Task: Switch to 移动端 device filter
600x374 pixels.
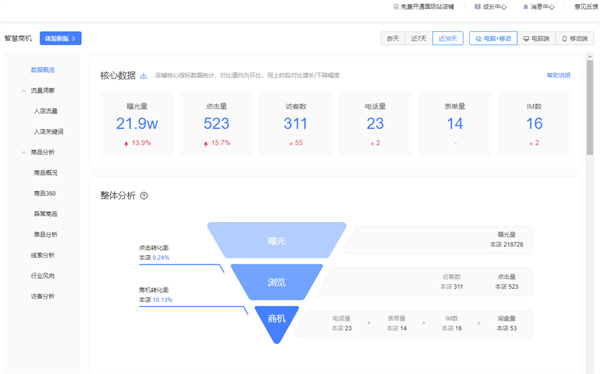Action: [575, 38]
